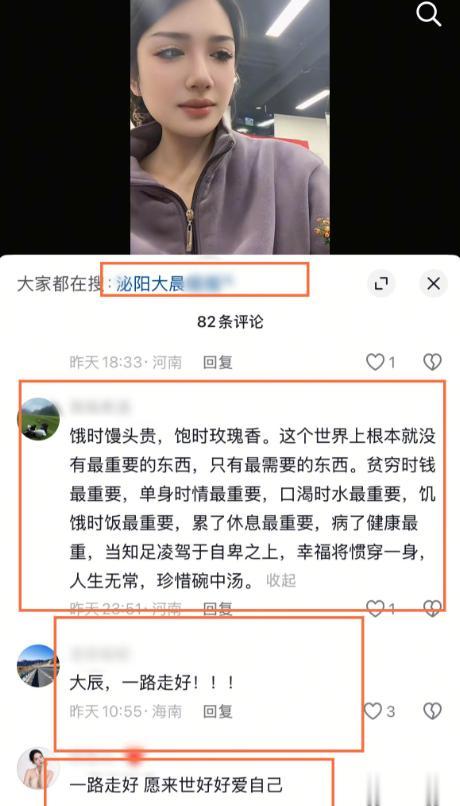Dislike the 18:33 Henan comment
This screenshot has height=806, width=460.
click(x=432, y=362)
